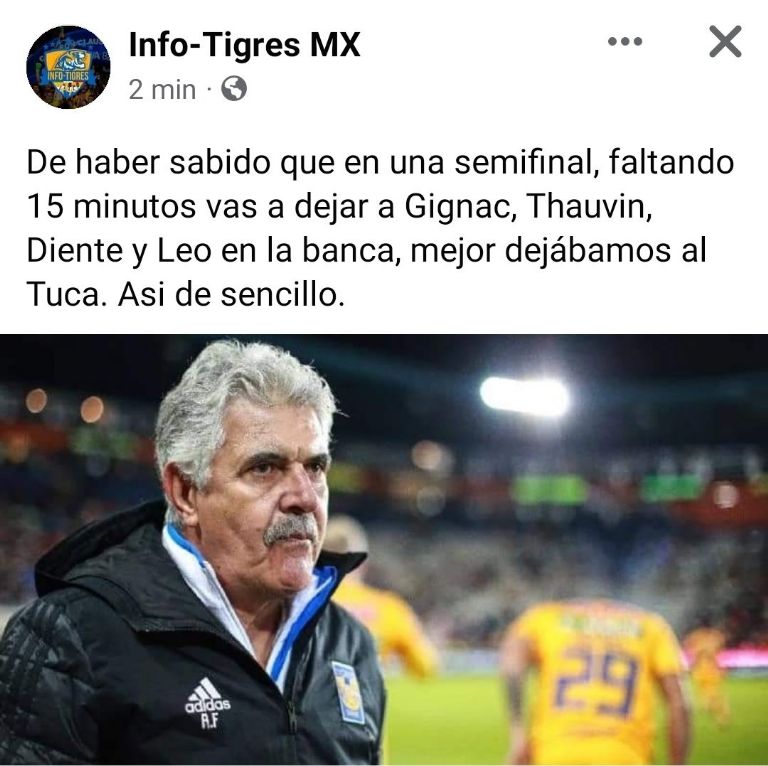Open the Info-Tigres MX profile avatar
Image resolution: width=768 pixels, height=766 pixels.
point(68,67)
